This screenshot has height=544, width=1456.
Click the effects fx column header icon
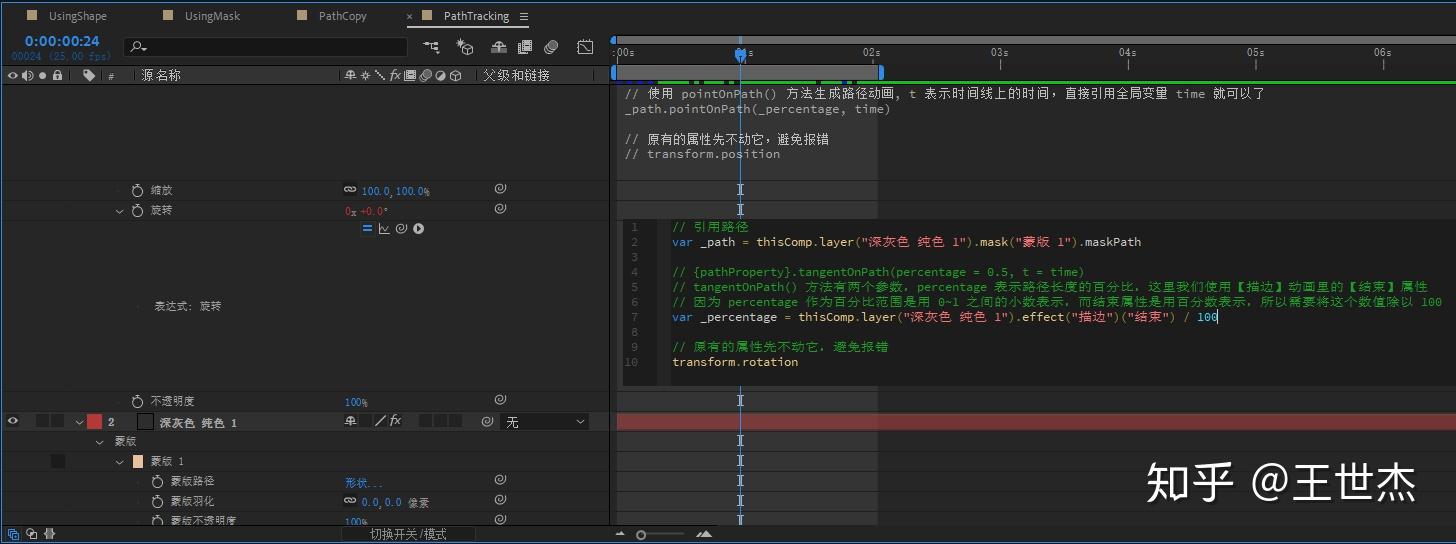pyautogui.click(x=395, y=75)
